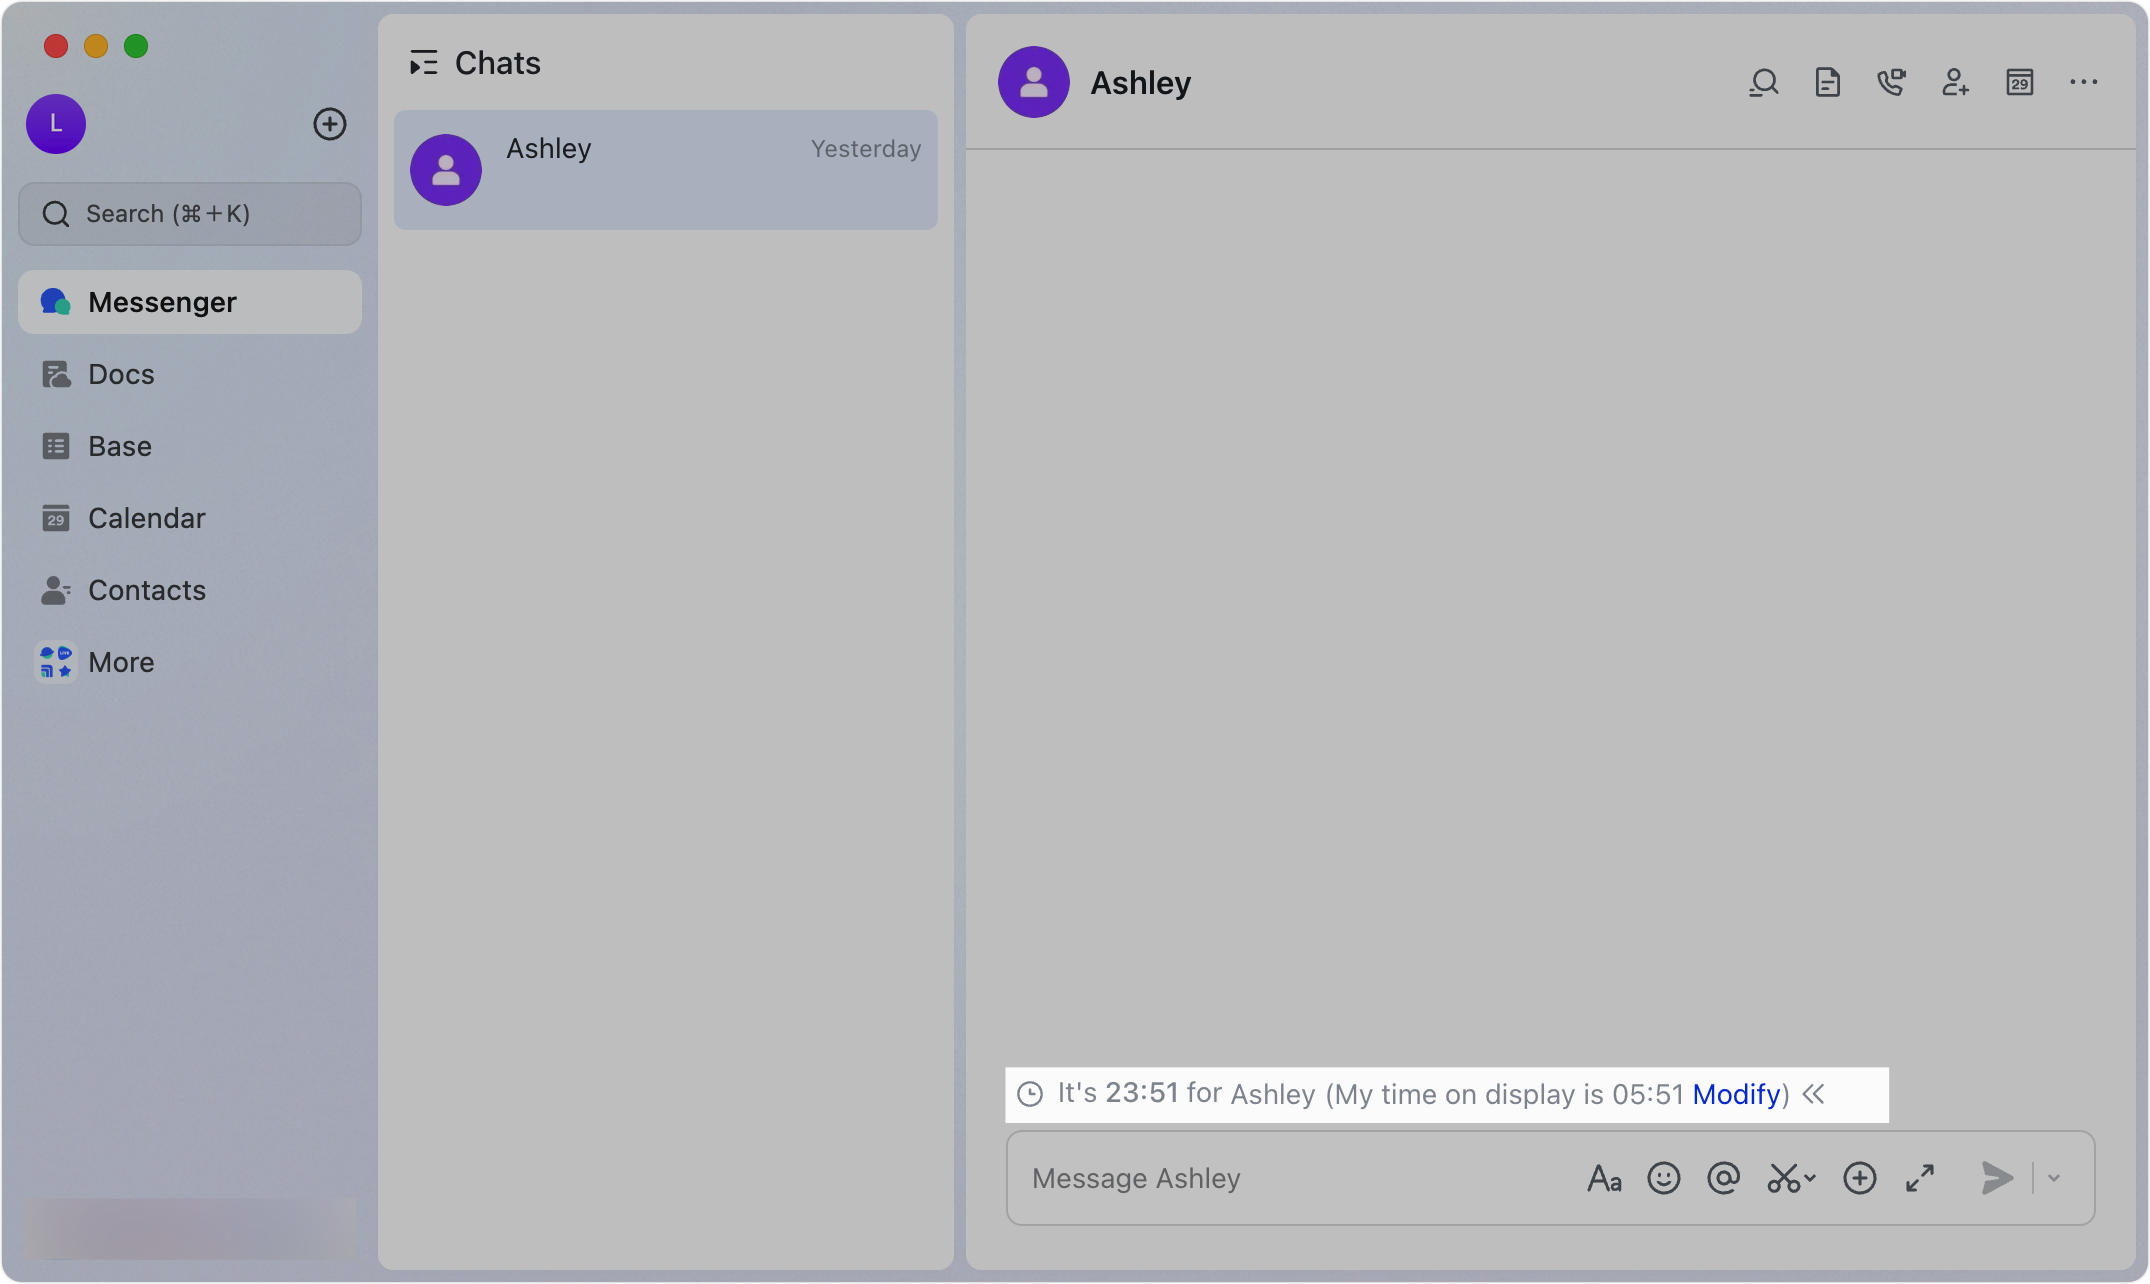Add a member to the Ashley chat

1955,83
